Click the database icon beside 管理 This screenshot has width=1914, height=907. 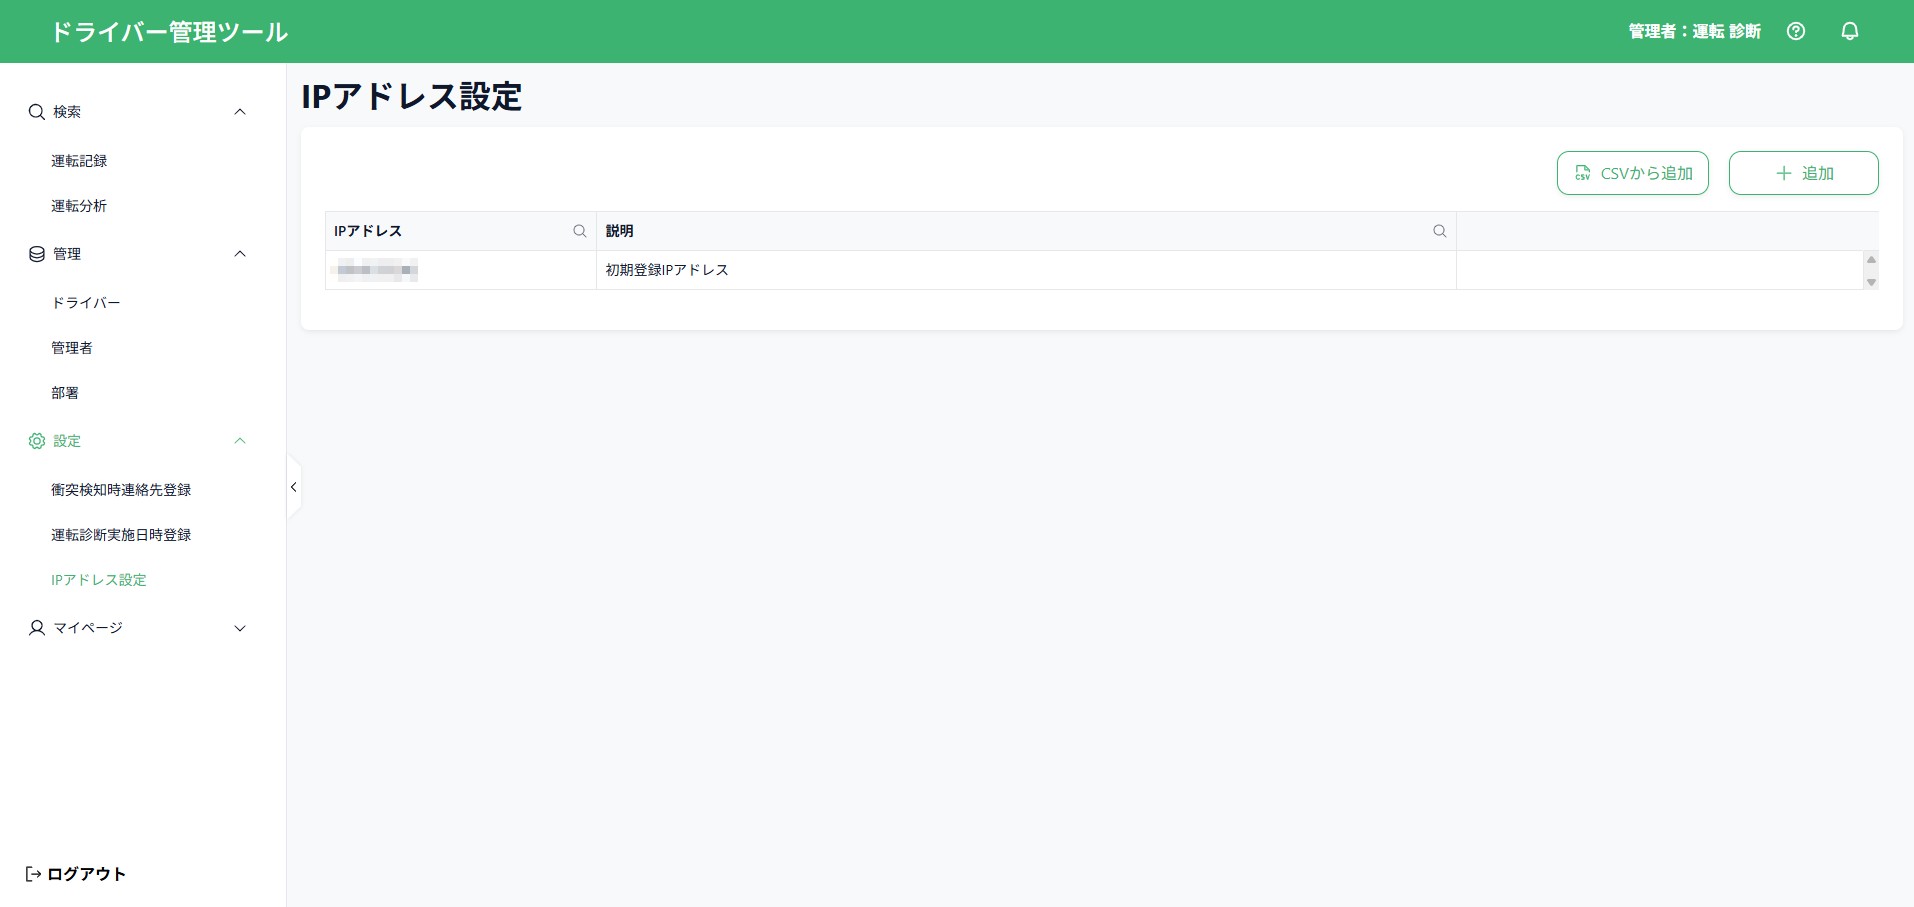pos(37,254)
